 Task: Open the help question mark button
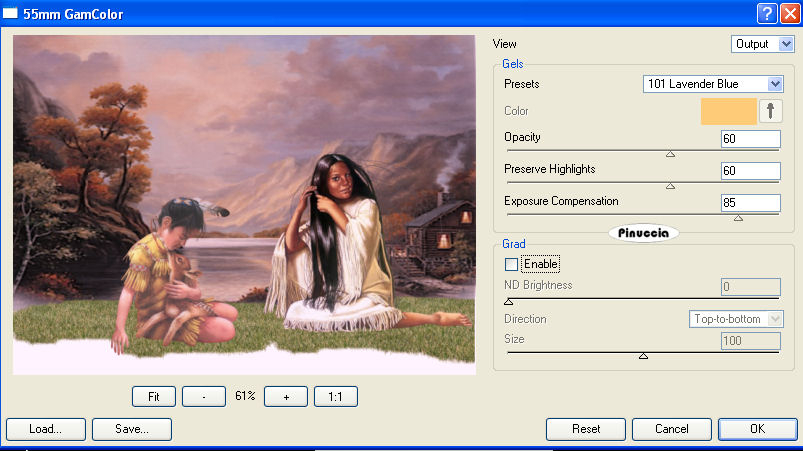767,14
